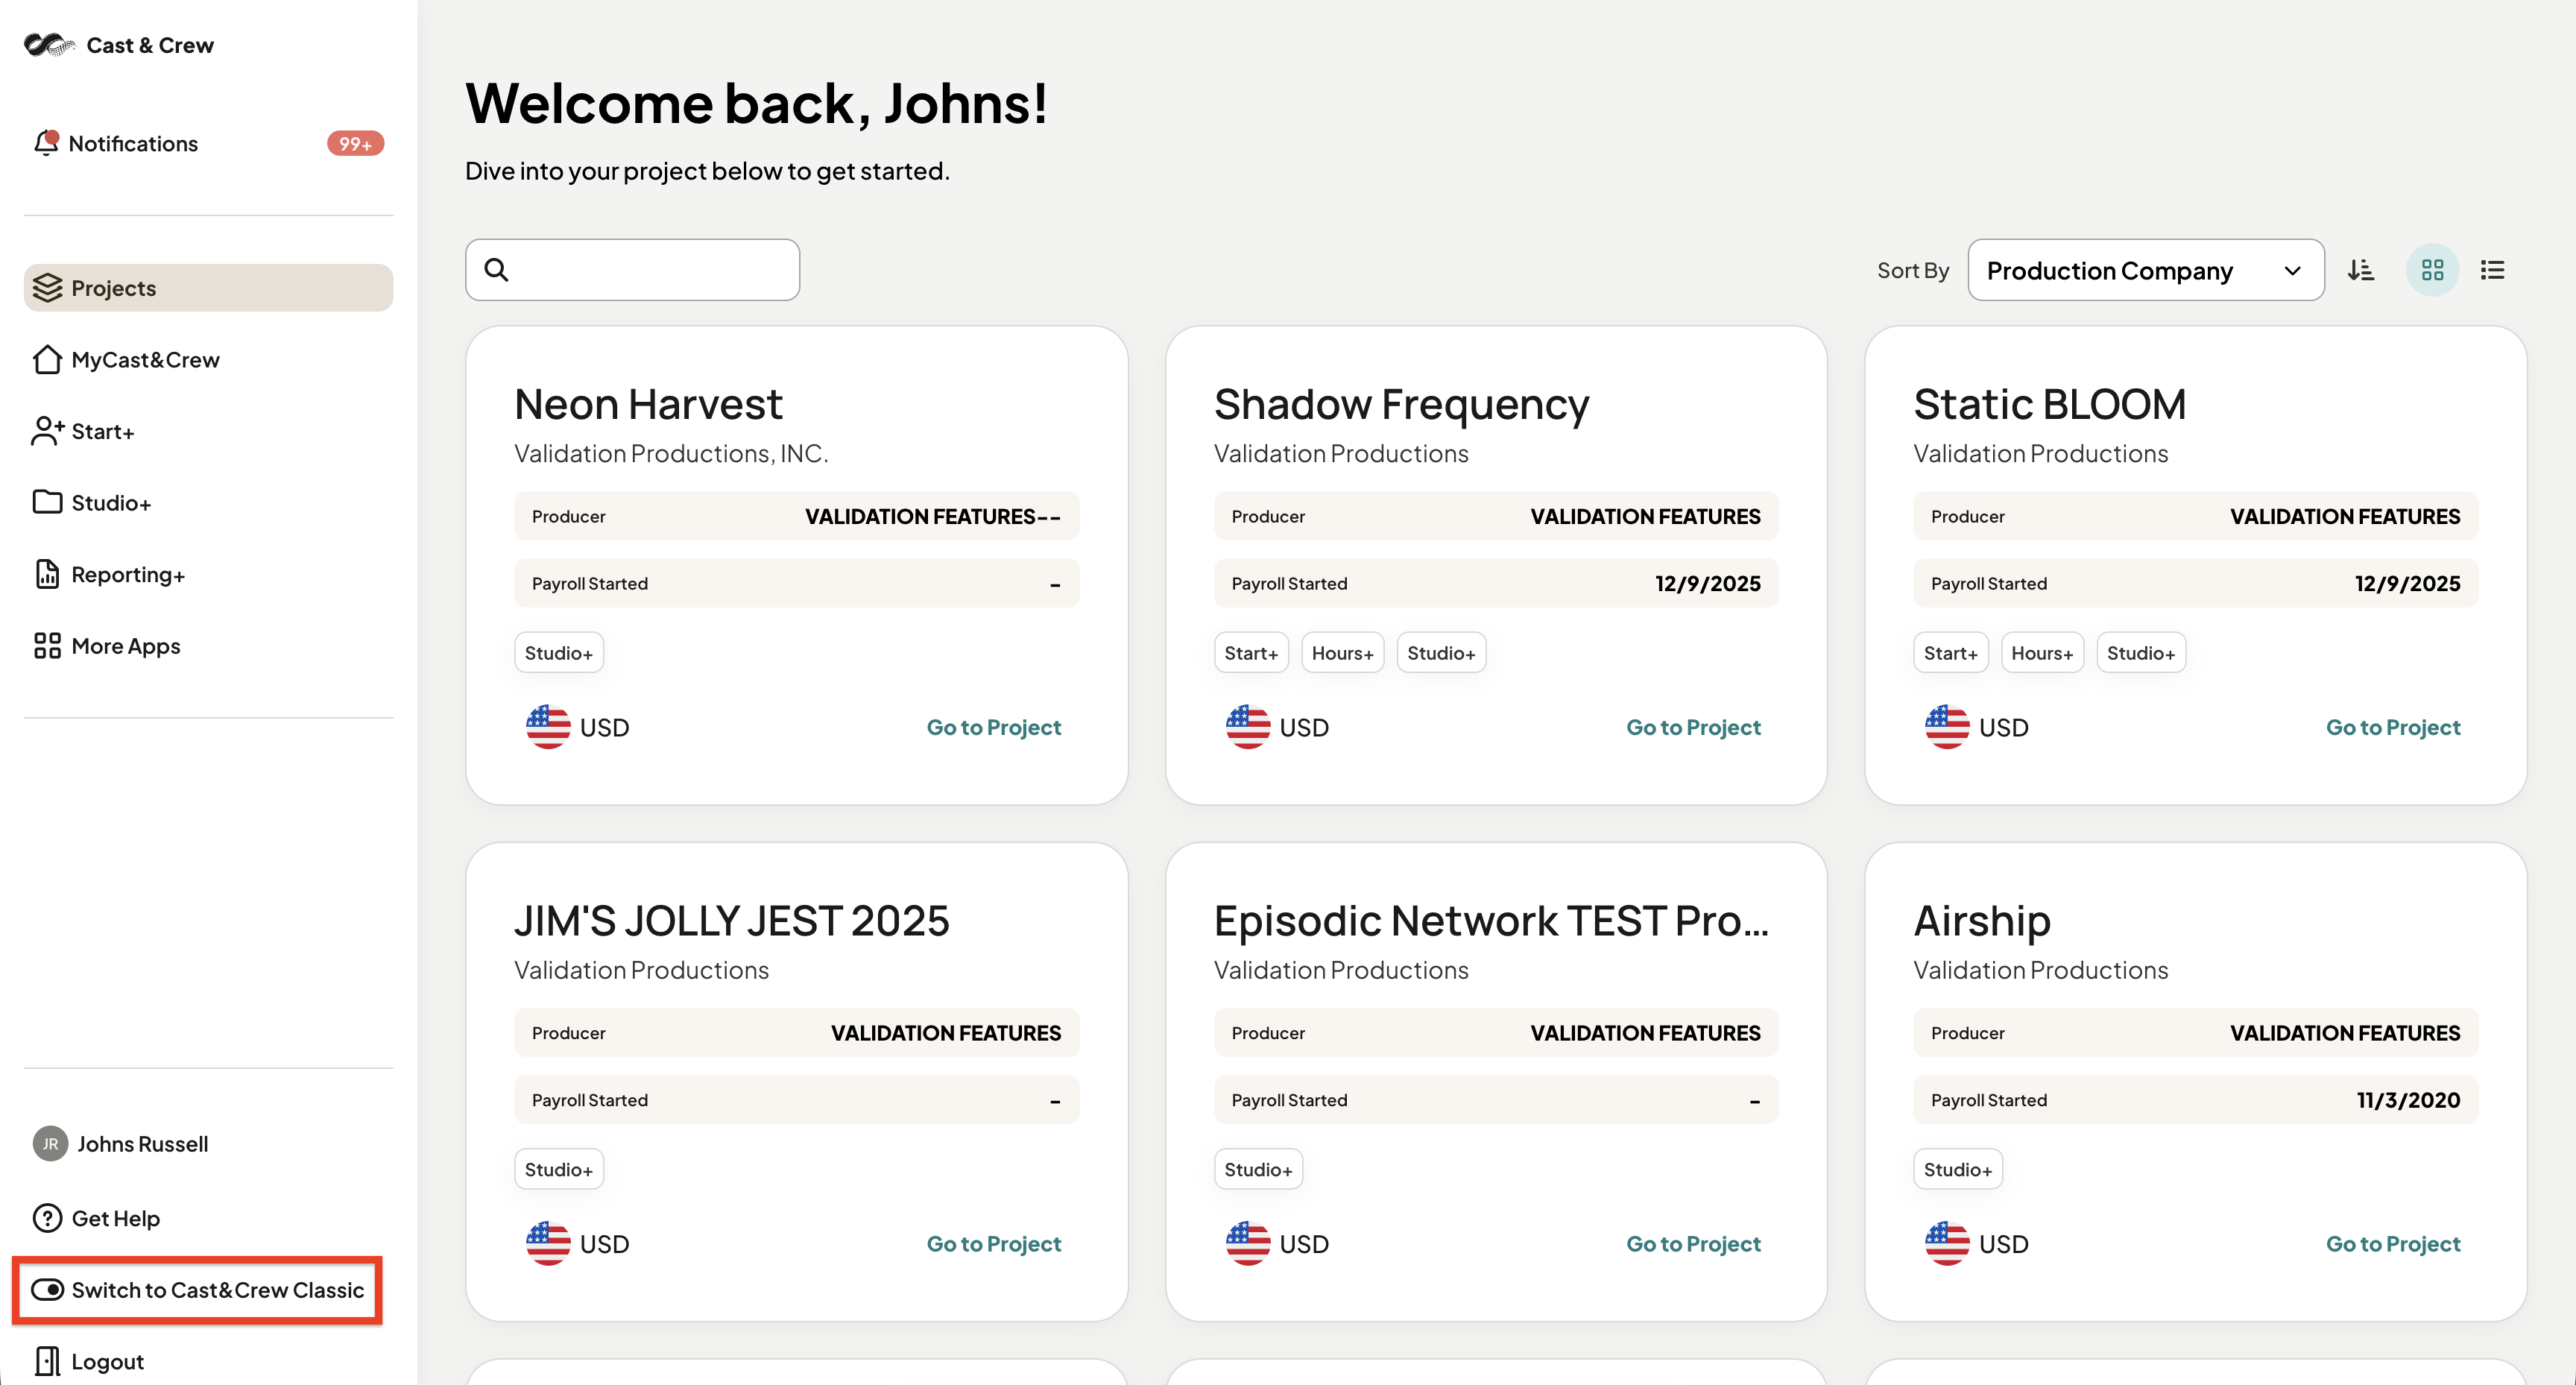Switch to list view layout
The image size is (2576, 1385).
click(x=2492, y=270)
